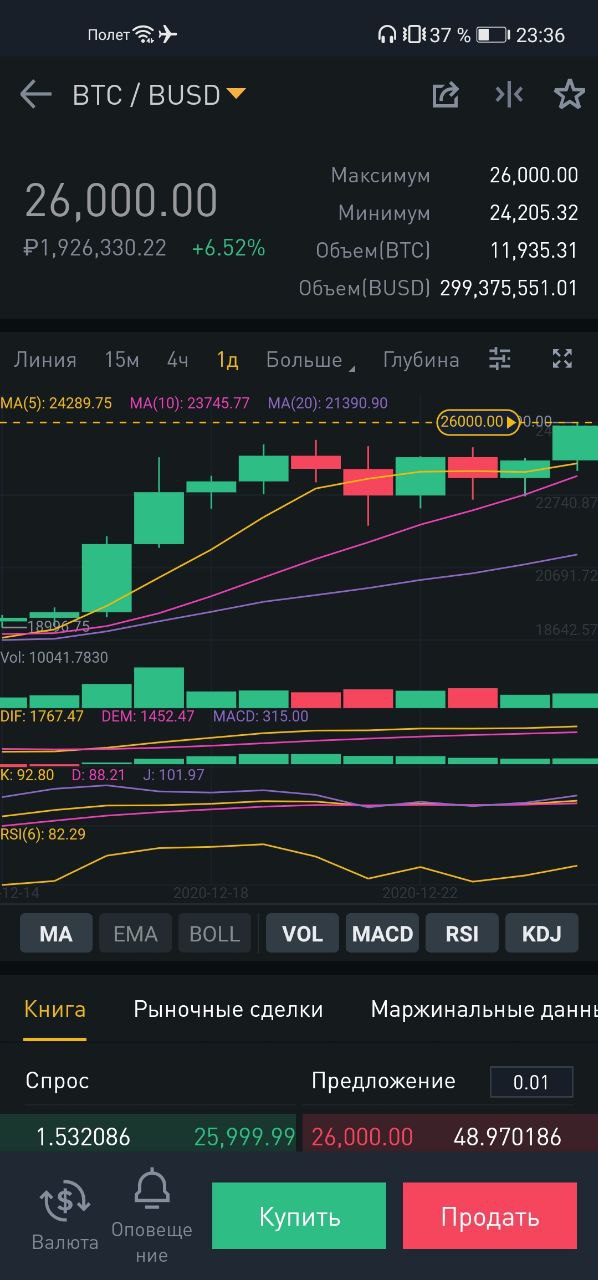The height and width of the screenshot is (1280, 598).
Task: Select the 15м timeframe
Action: [x=122, y=360]
